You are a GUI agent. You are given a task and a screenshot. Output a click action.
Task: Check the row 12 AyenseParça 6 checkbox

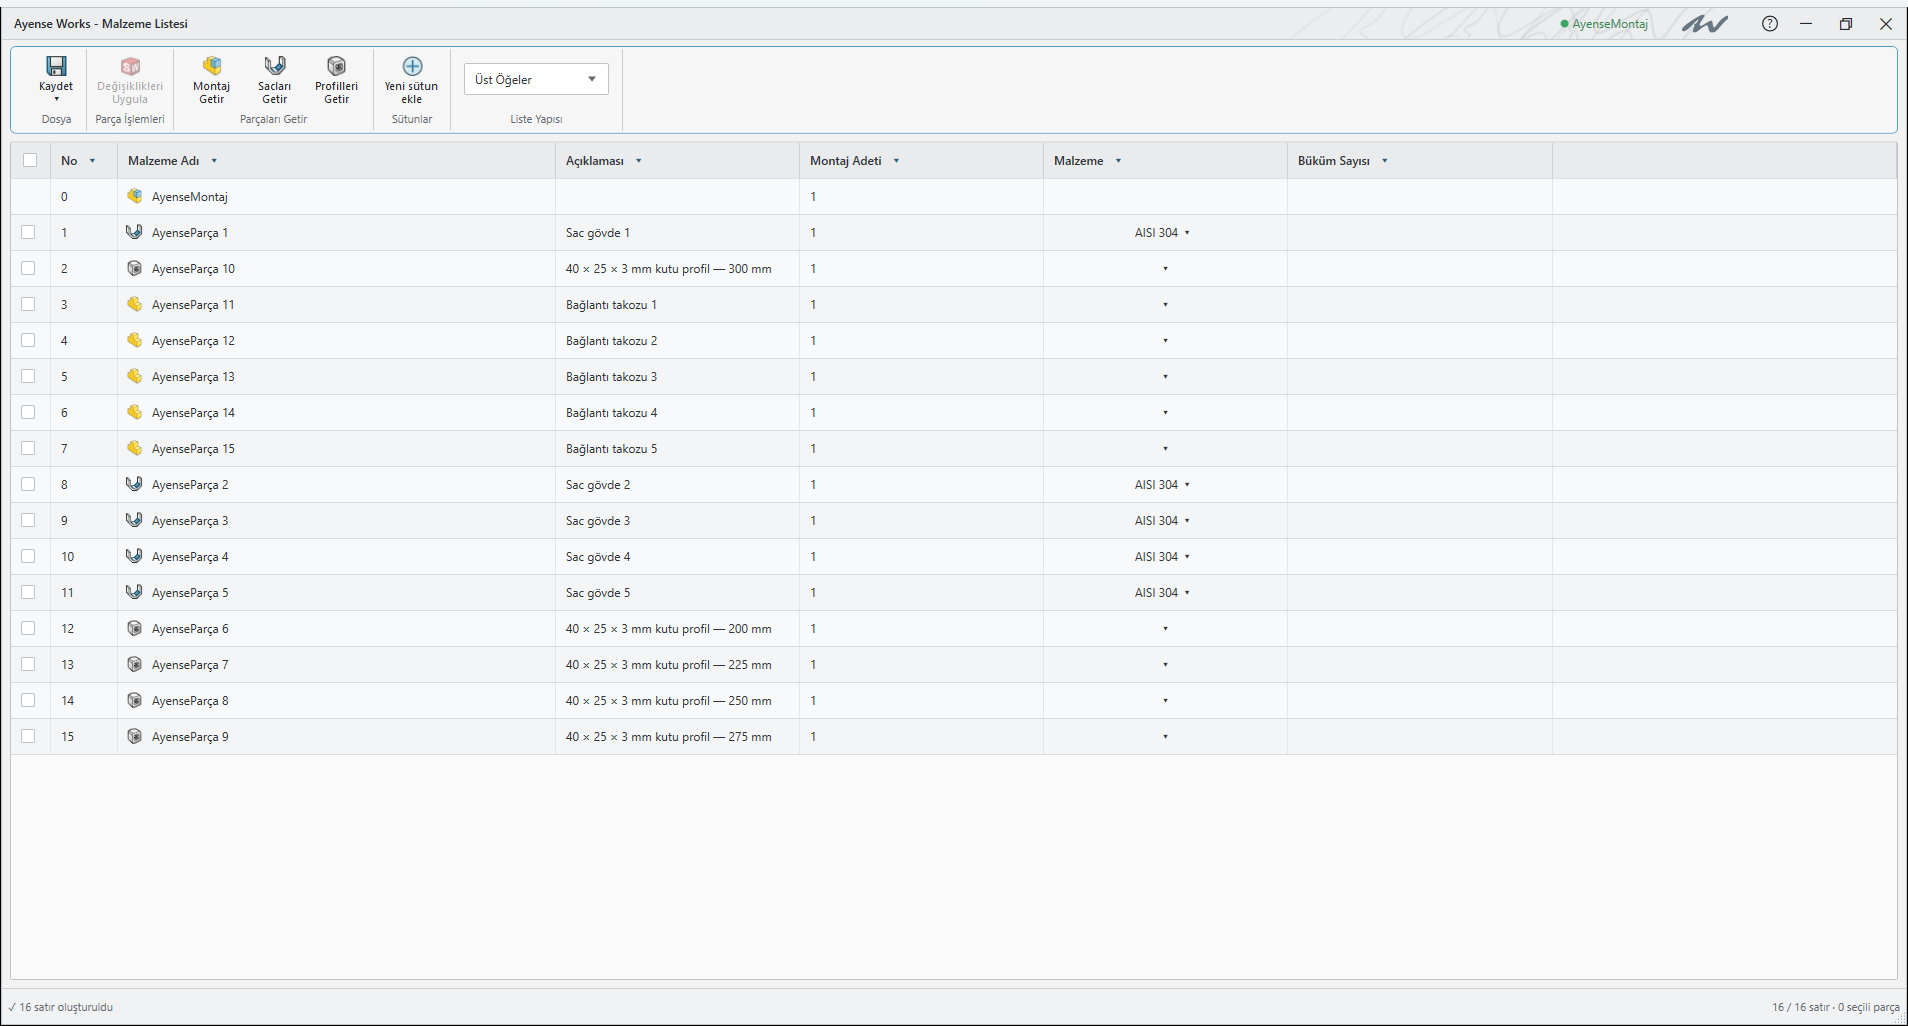[x=28, y=628]
